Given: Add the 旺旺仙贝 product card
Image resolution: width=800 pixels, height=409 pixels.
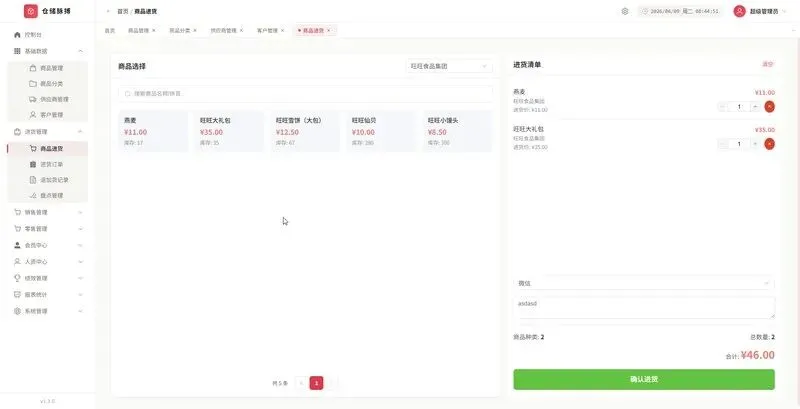Looking at the screenshot, I should pyautogui.click(x=381, y=131).
